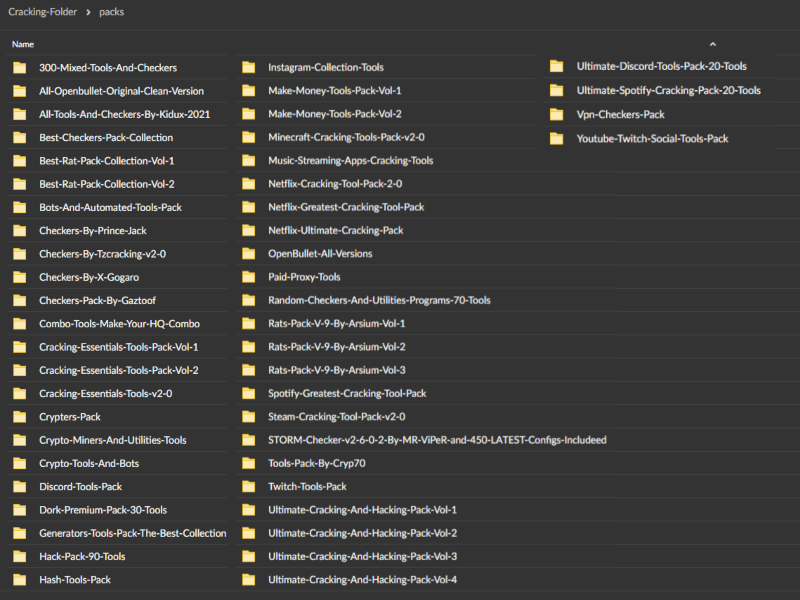Select the Checkers-By-Prince-Jack folder name
The height and width of the screenshot is (600, 800).
click(x=92, y=231)
